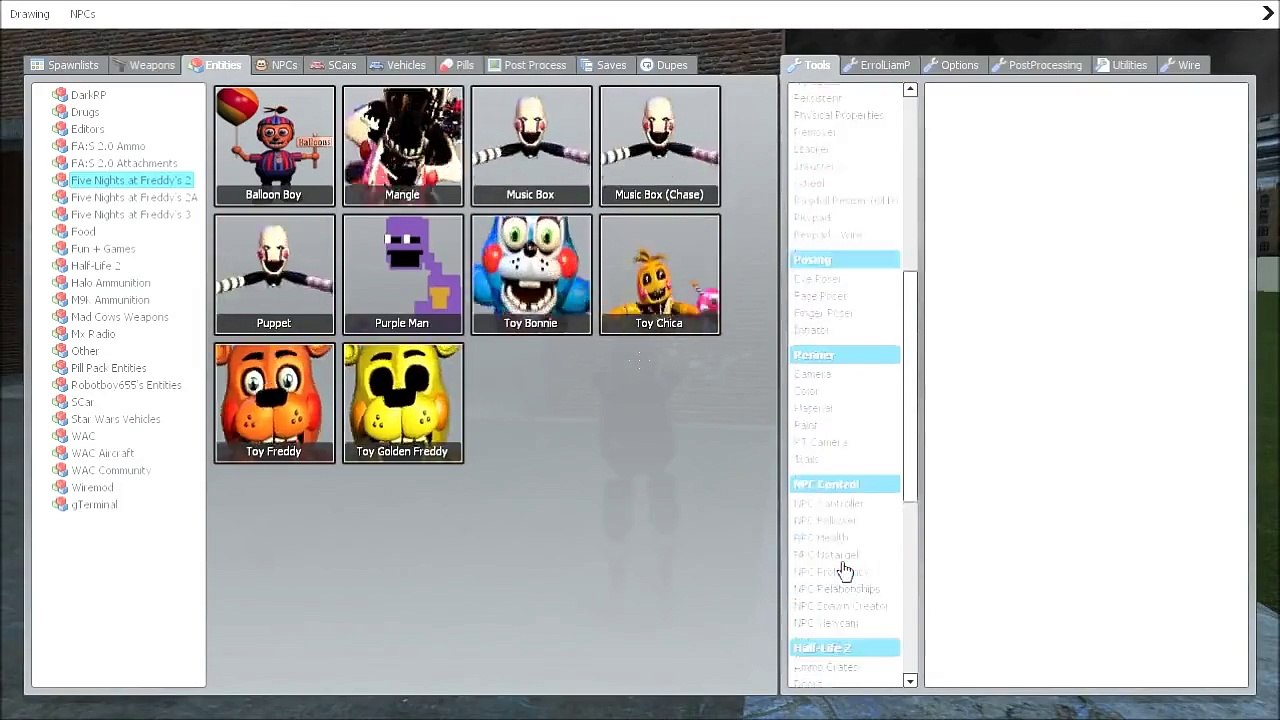This screenshot has height=720, width=1280.
Task: Spawn the Balloon Boy entity
Action: coord(274,146)
